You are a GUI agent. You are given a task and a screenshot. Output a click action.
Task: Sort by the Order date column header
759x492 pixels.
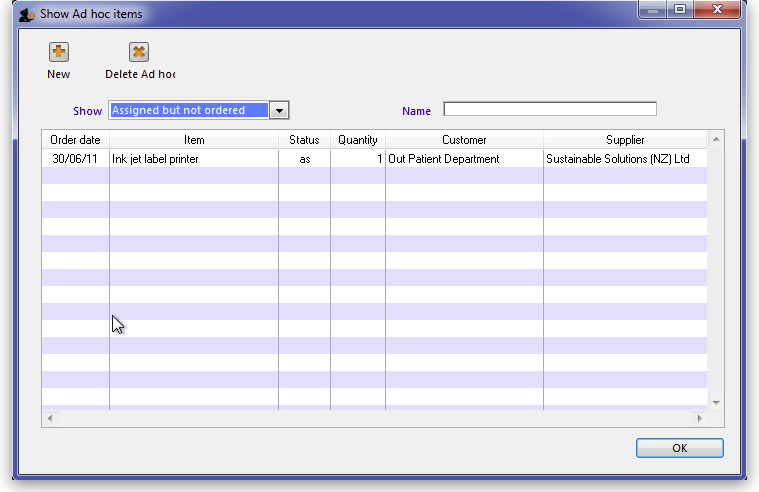[75, 140]
